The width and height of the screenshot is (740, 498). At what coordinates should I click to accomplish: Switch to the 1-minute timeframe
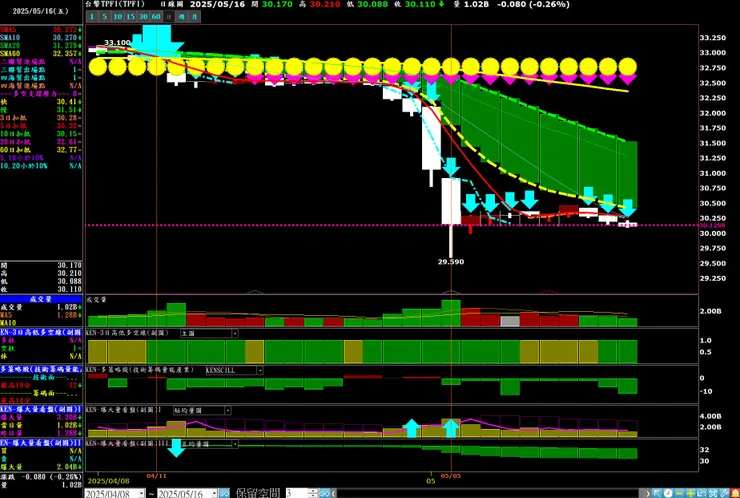click(92, 17)
